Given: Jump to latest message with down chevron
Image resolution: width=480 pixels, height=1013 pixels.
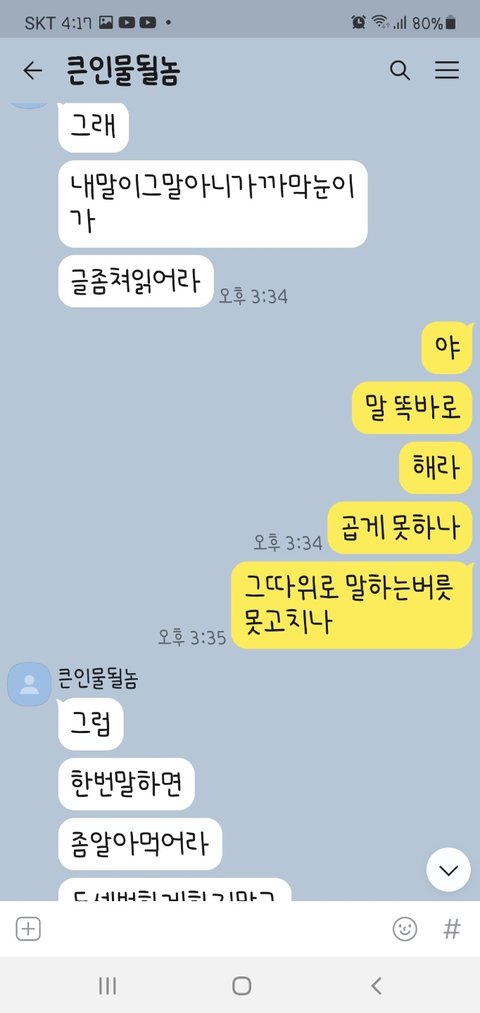Looking at the screenshot, I should [x=448, y=870].
